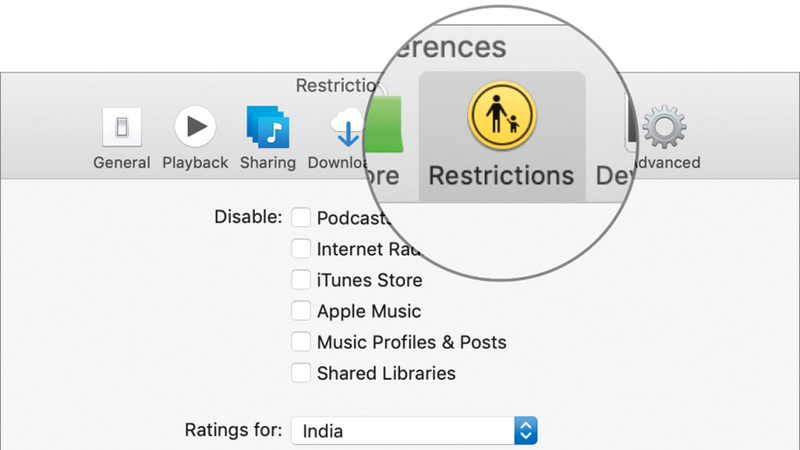
Task: Toggle the Shared Libraries checkbox
Action: click(x=301, y=373)
